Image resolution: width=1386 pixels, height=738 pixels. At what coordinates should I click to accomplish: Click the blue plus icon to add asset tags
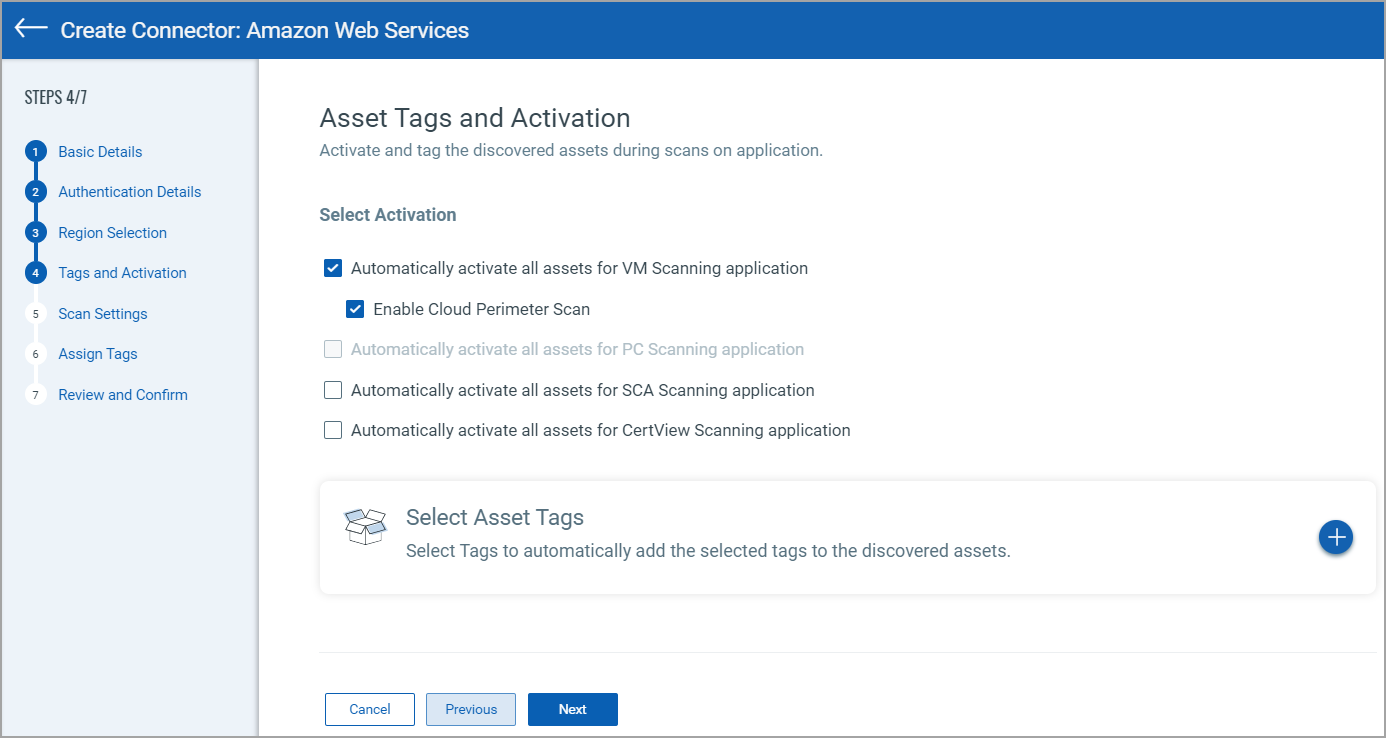[1336, 537]
